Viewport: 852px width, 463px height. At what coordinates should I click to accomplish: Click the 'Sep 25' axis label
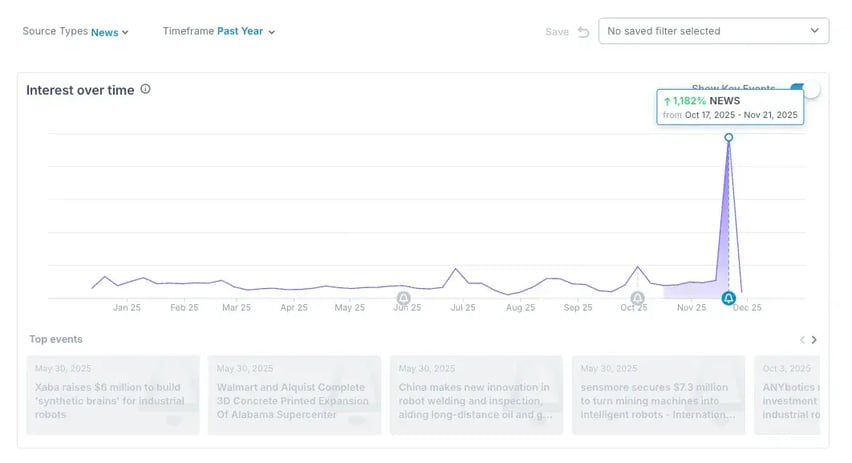(x=578, y=308)
